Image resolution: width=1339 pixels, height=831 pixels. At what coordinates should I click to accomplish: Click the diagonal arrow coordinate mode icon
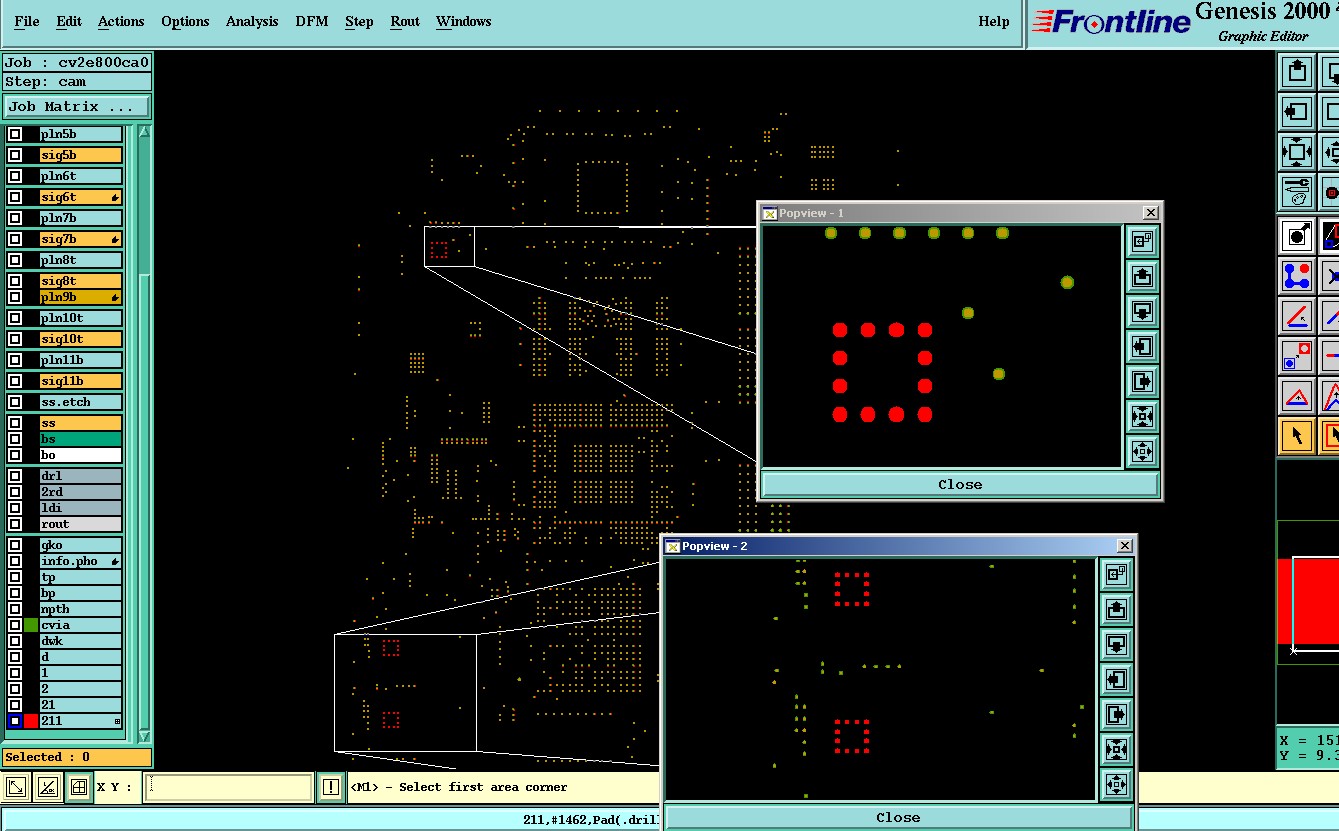[x=16, y=788]
